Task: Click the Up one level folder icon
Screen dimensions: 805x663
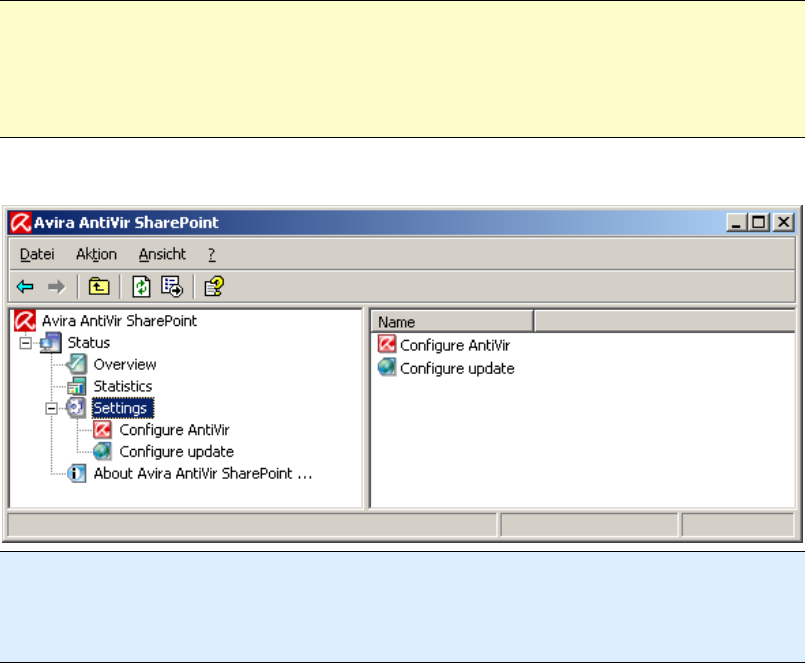Action: click(x=99, y=287)
